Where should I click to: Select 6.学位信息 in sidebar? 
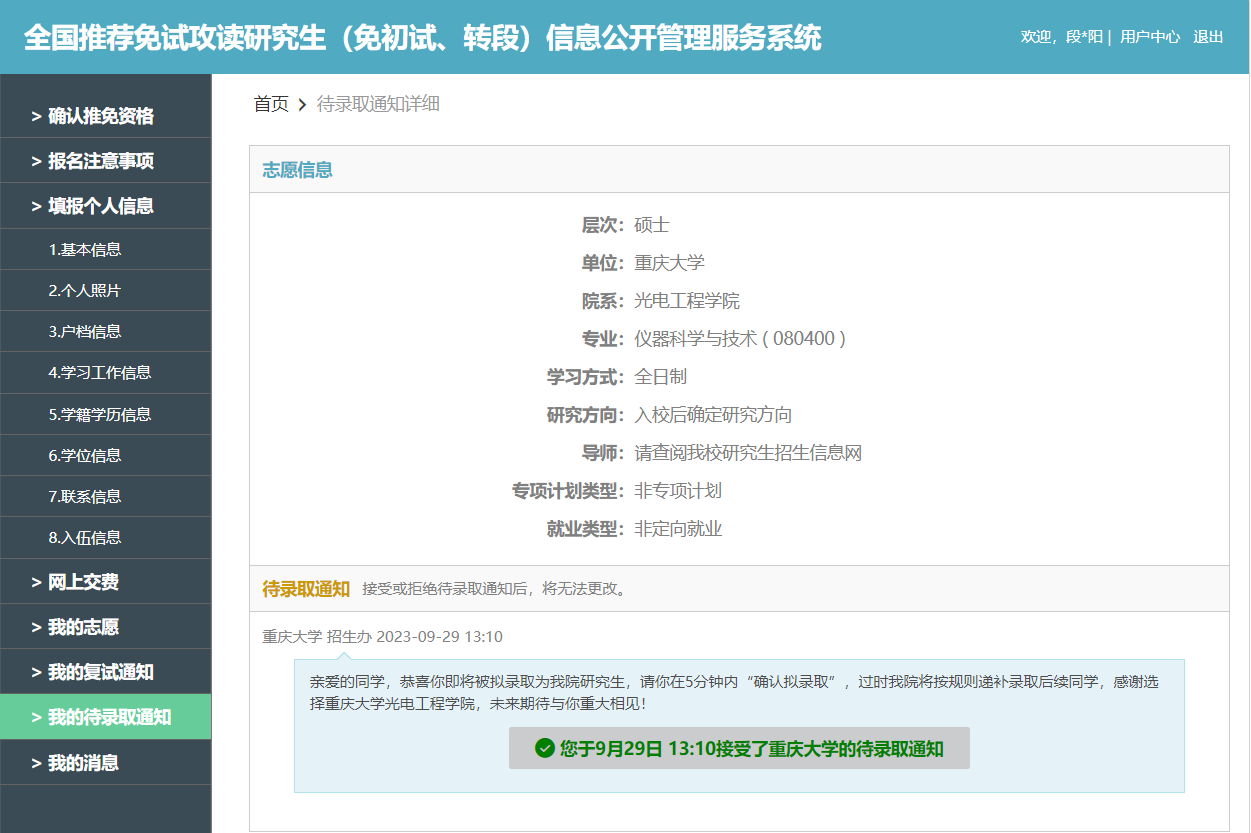click(85, 455)
